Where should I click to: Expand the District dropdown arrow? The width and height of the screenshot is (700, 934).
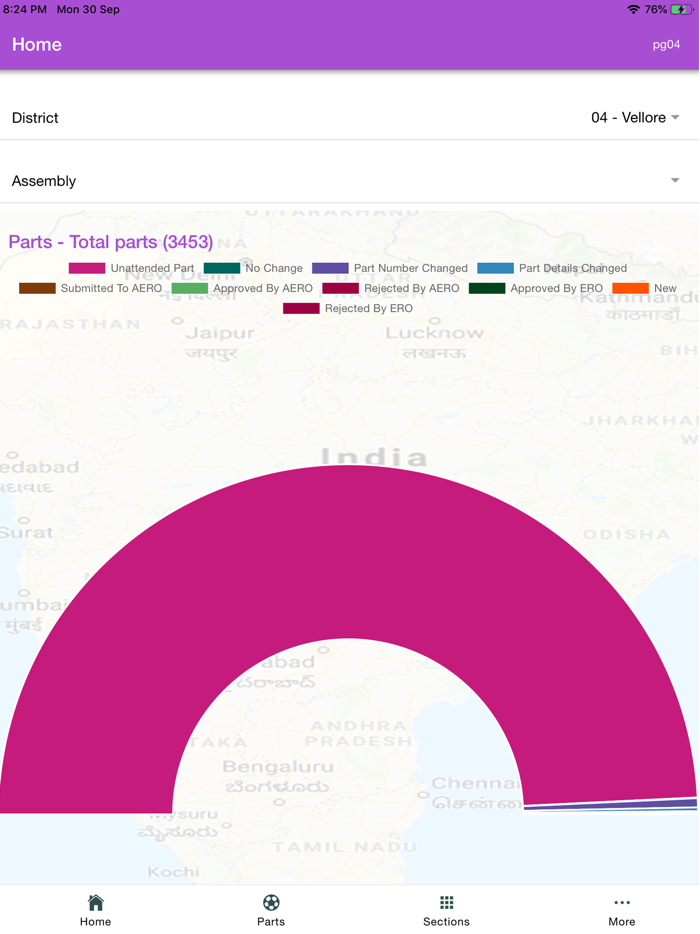676,118
